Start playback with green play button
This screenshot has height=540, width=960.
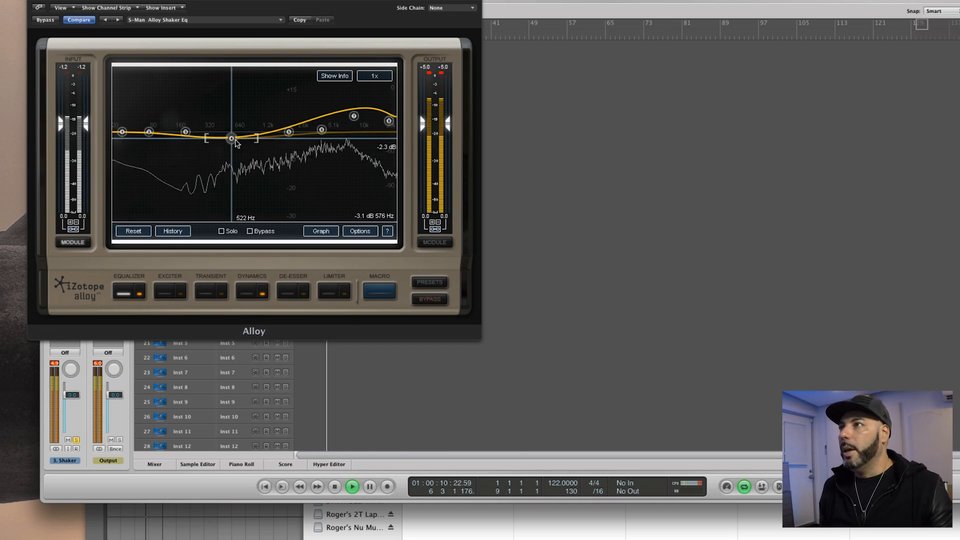click(x=352, y=486)
